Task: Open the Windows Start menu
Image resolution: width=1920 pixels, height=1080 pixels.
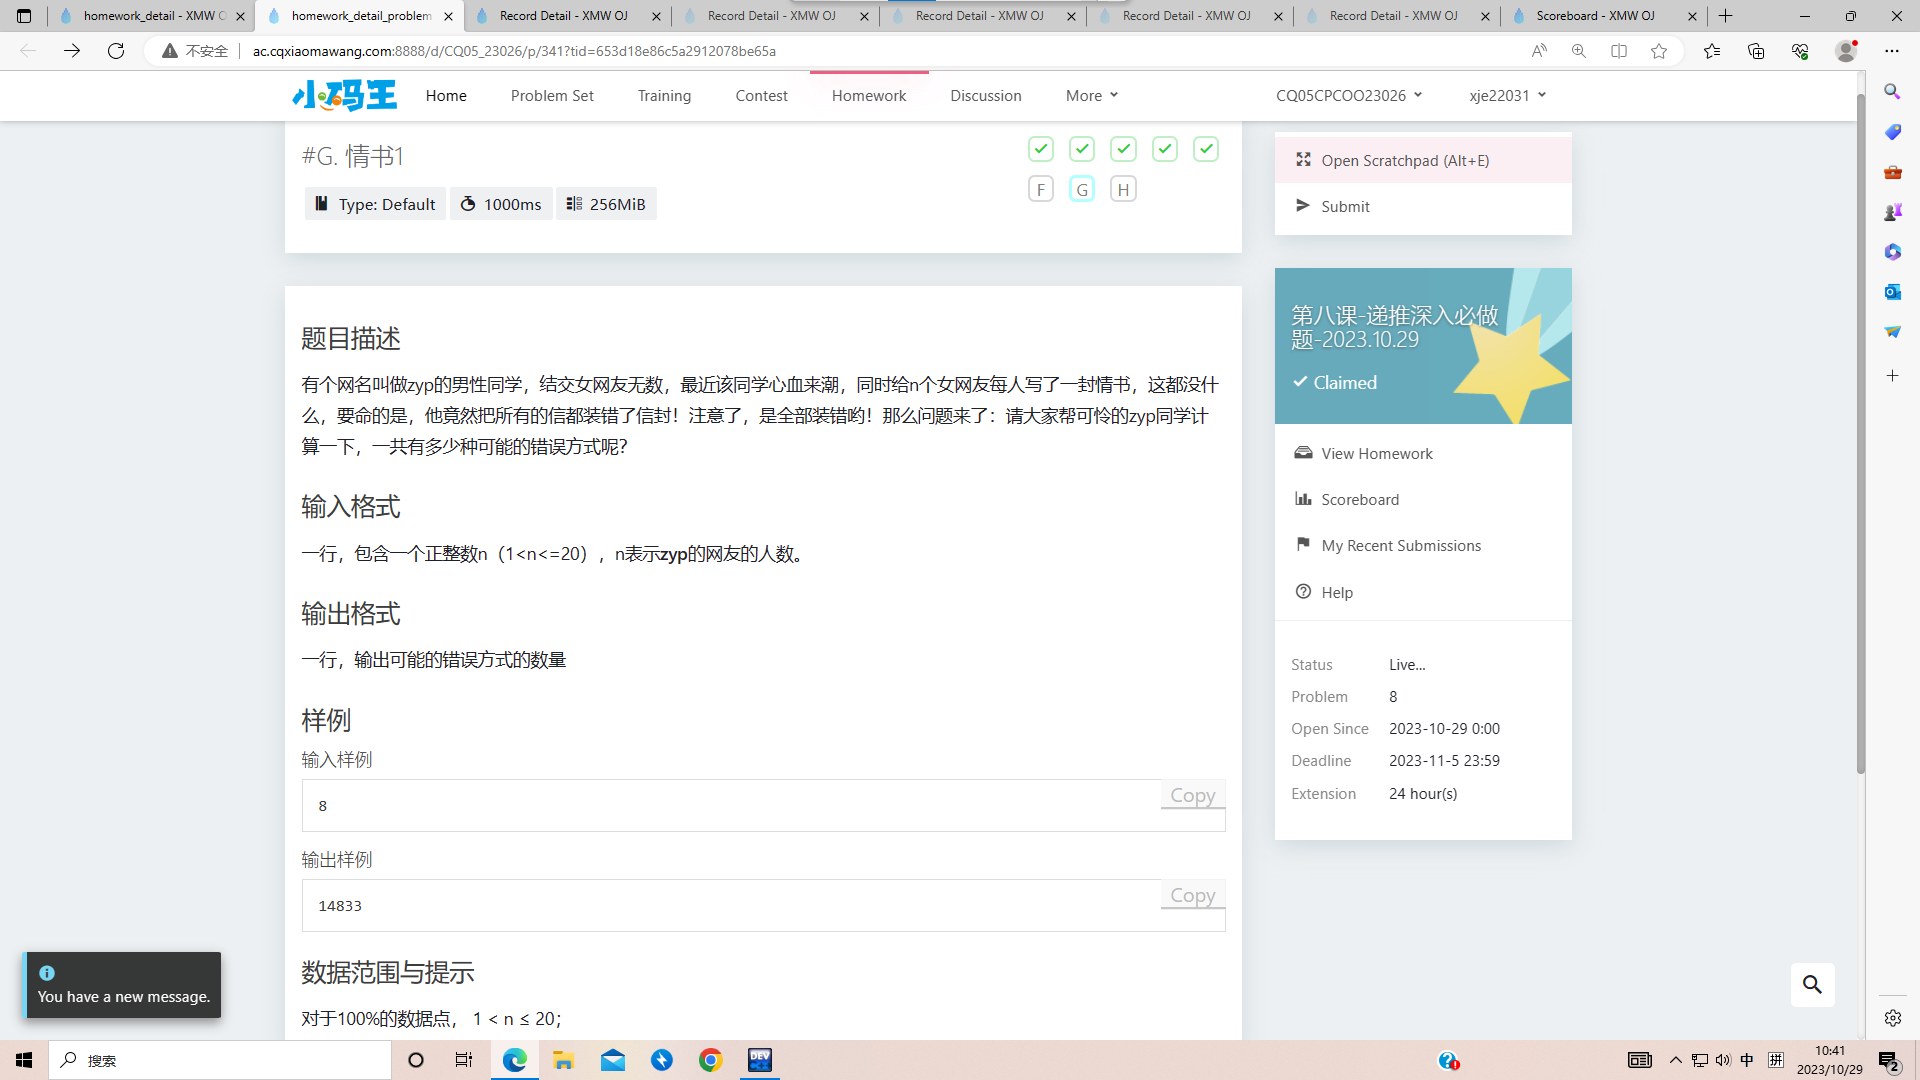Action: pyautogui.click(x=24, y=1060)
